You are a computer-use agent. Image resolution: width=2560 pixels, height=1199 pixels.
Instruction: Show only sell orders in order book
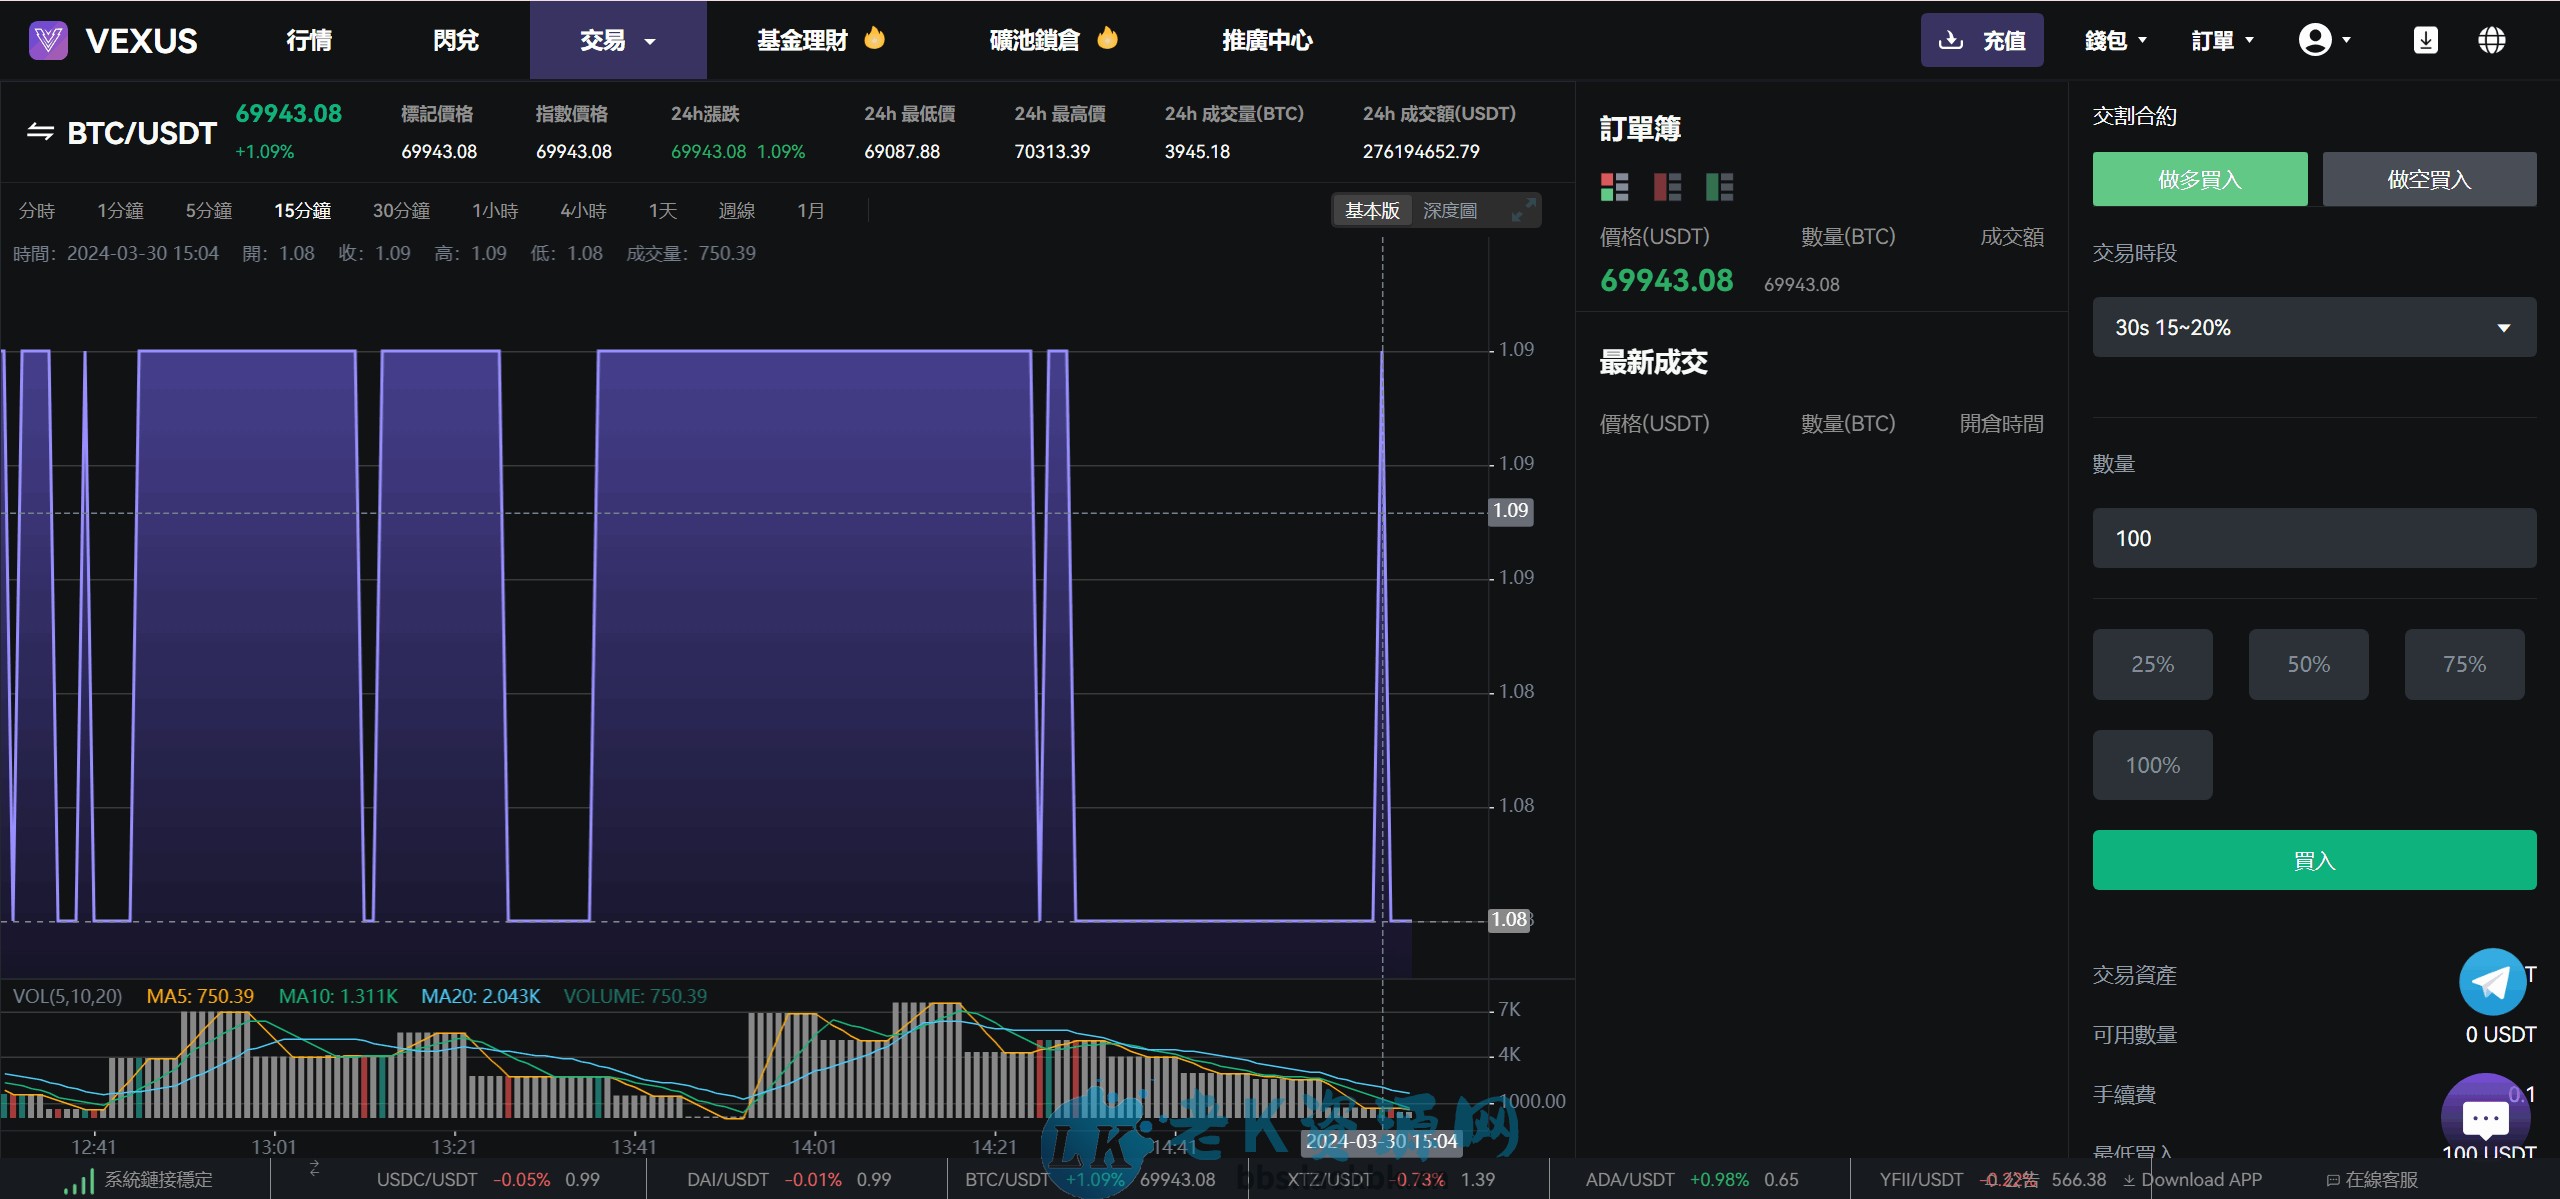[x=1666, y=186]
